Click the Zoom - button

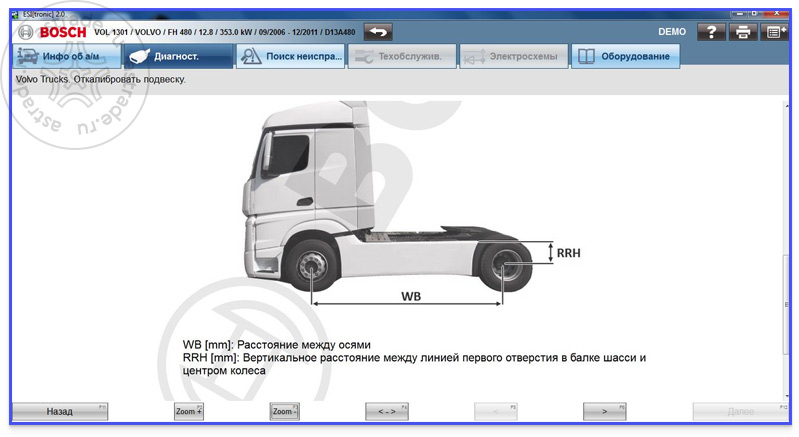point(284,412)
